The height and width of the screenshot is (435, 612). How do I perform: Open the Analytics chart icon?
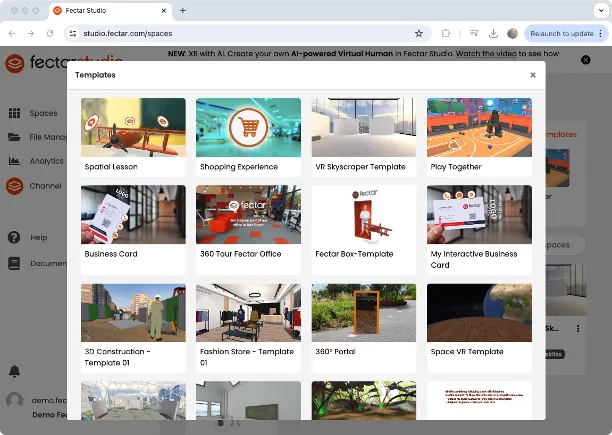[14, 161]
